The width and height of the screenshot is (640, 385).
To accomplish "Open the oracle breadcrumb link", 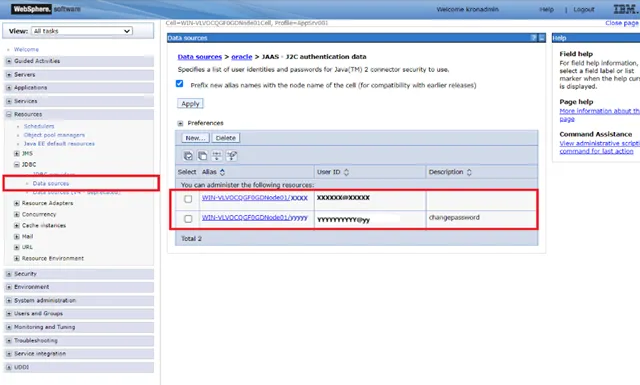I will 242,57.
